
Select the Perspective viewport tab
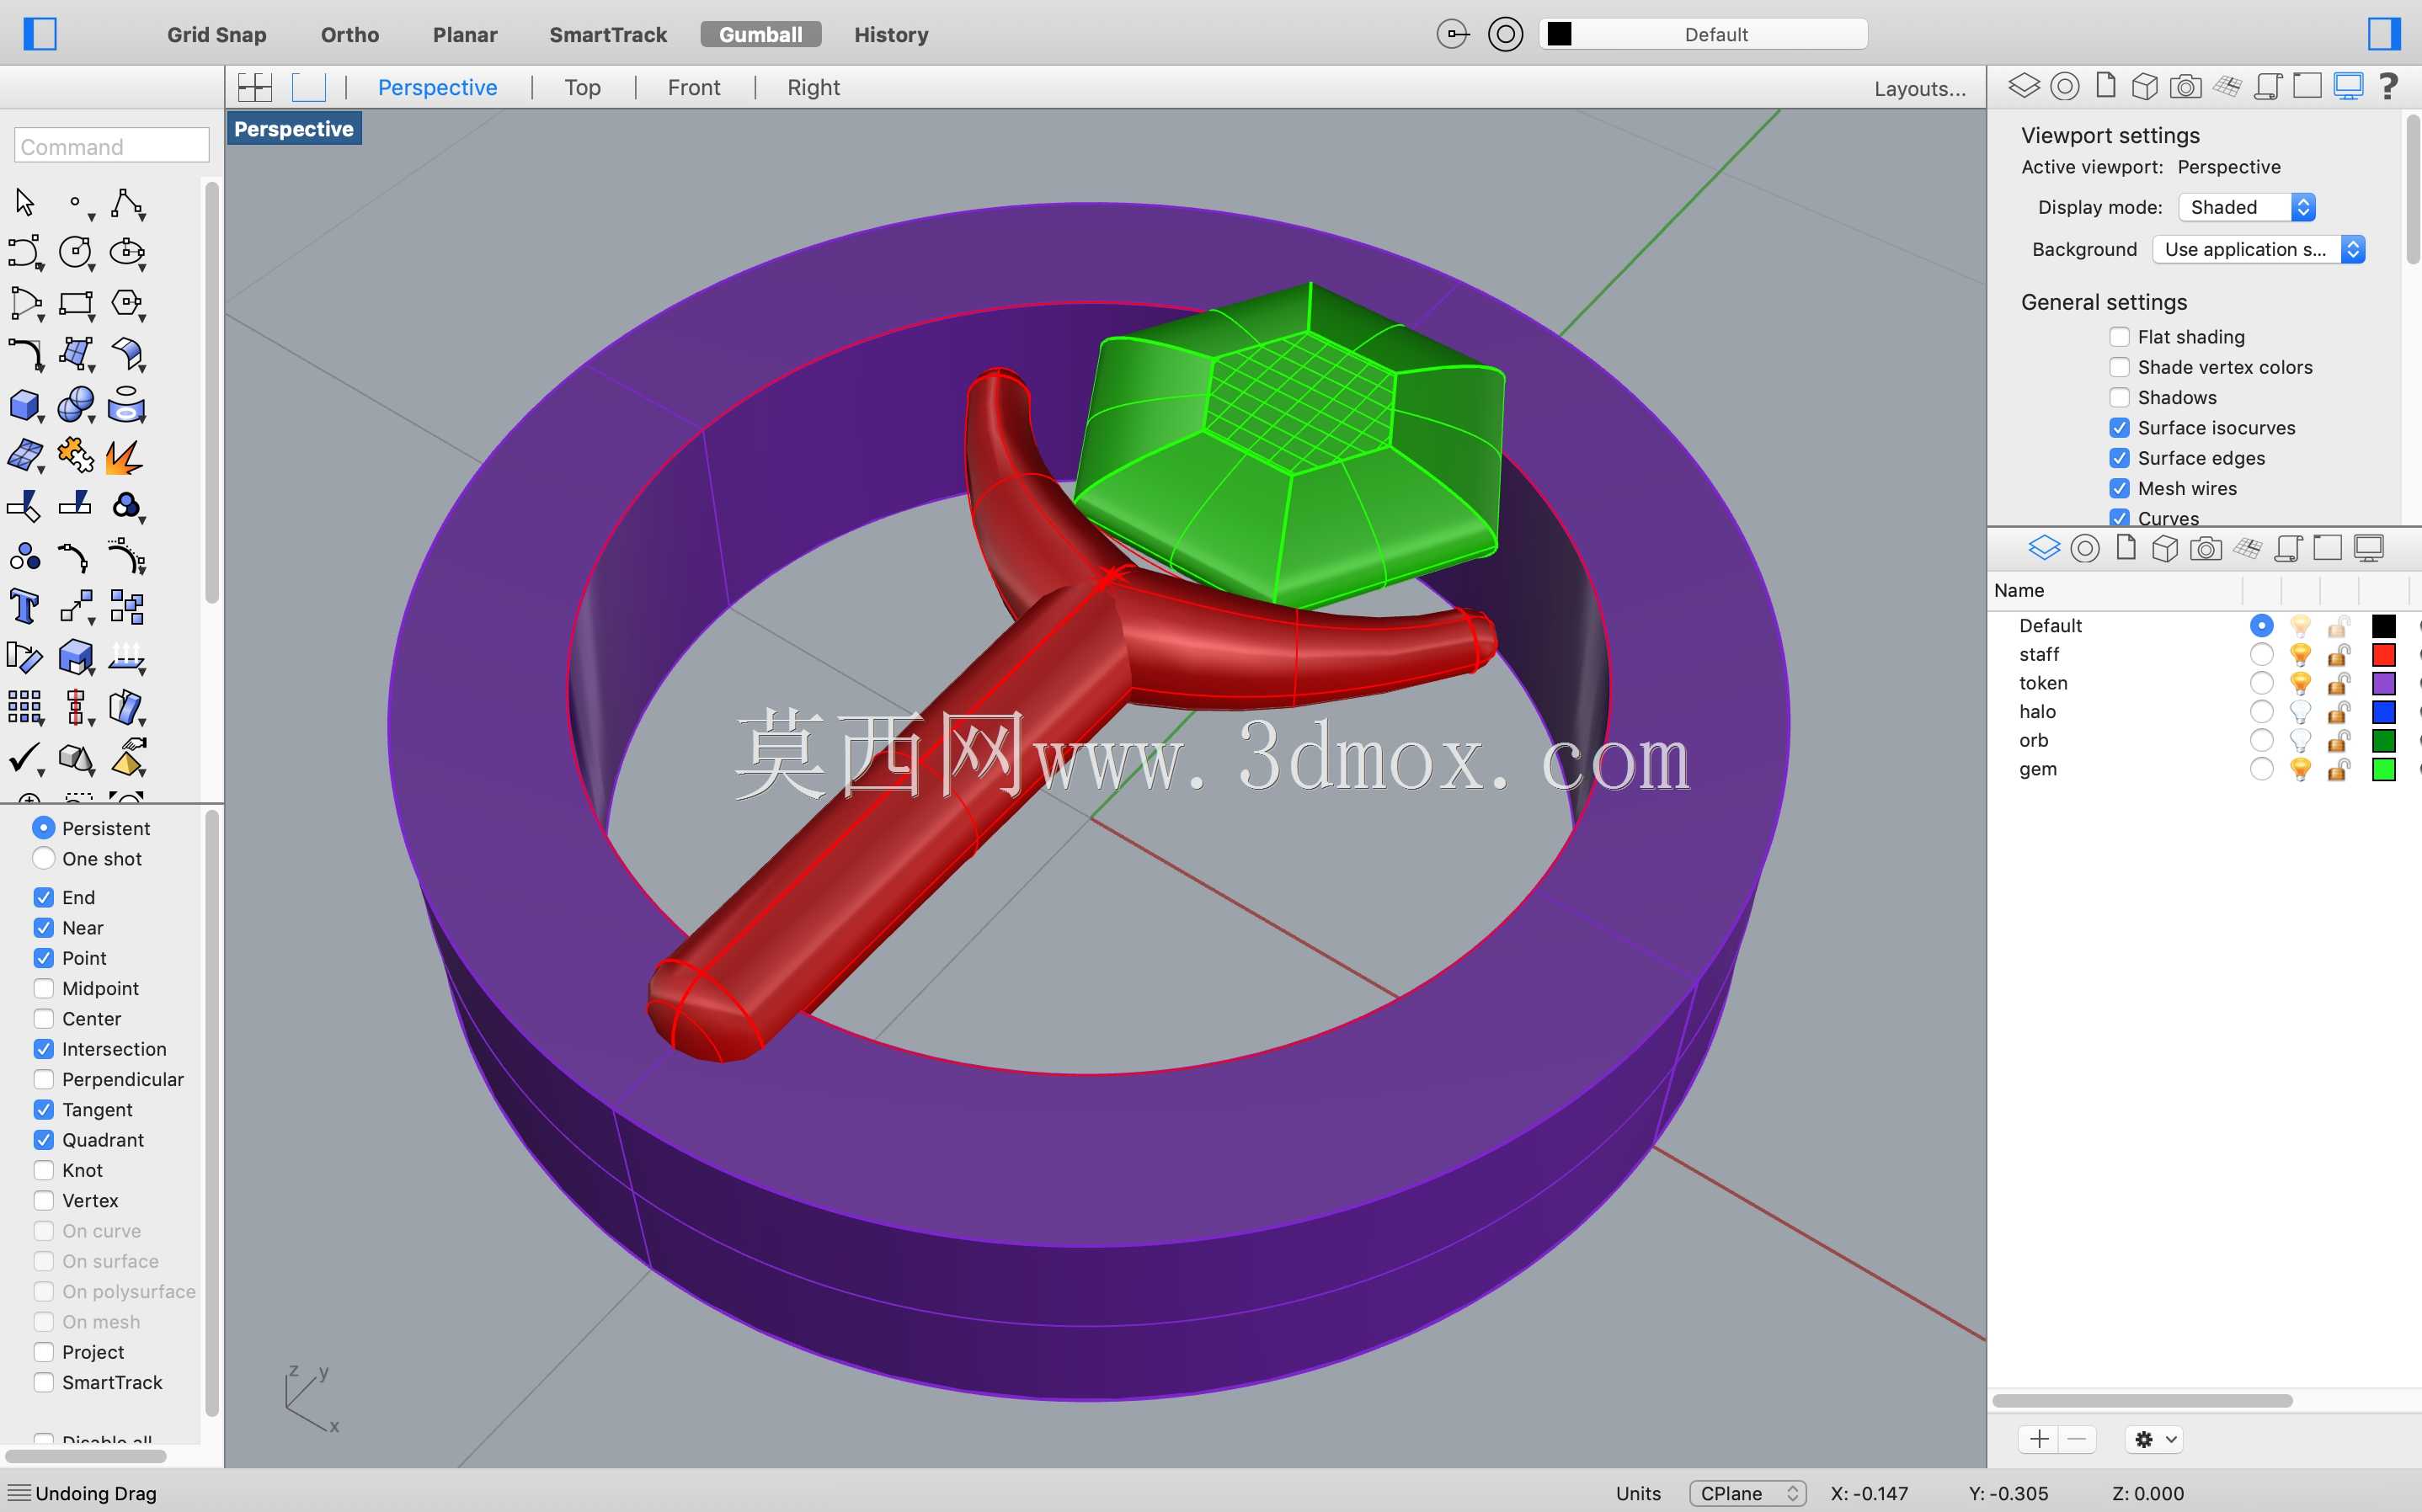(x=437, y=87)
